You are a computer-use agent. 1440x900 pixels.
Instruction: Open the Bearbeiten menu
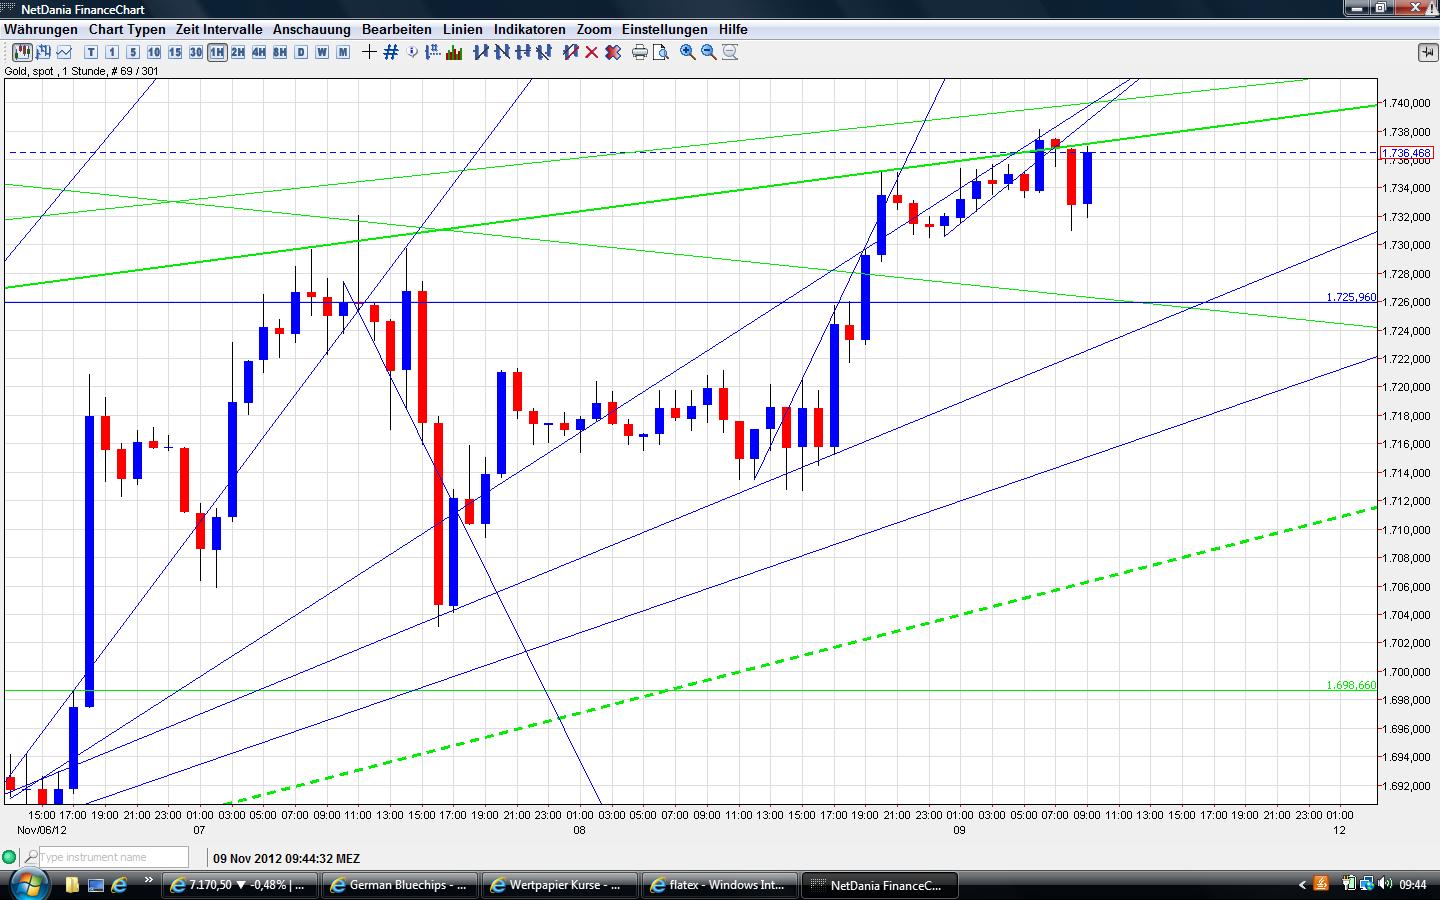tap(396, 29)
